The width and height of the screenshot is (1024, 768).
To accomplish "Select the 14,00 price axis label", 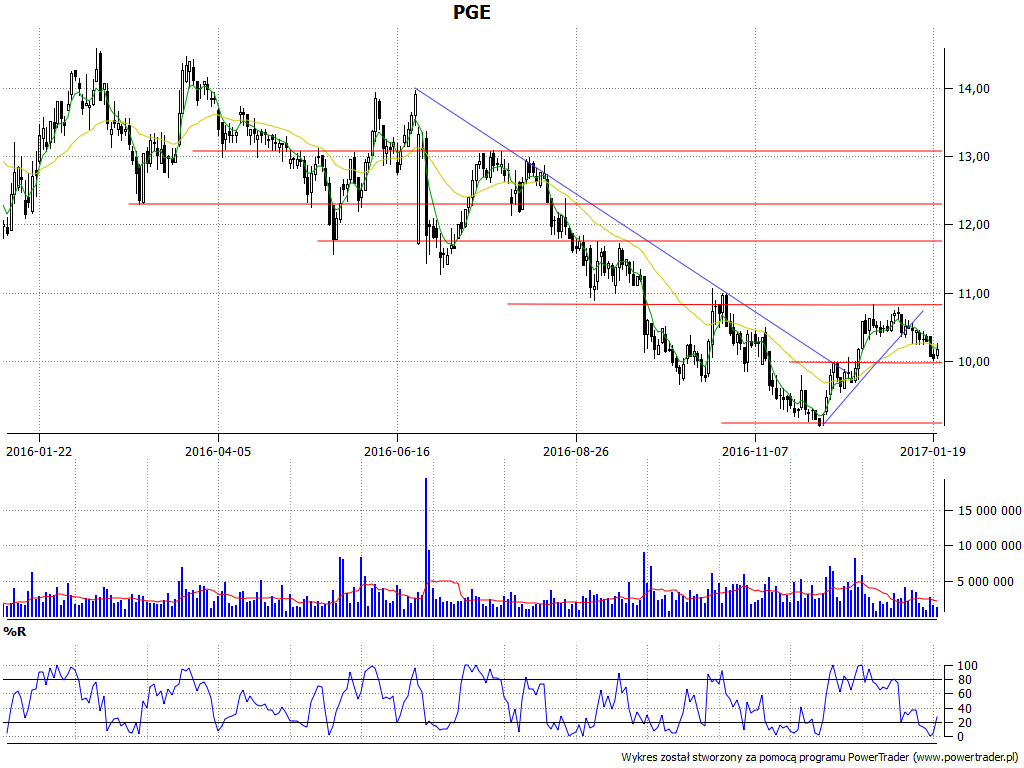I will (973, 89).
